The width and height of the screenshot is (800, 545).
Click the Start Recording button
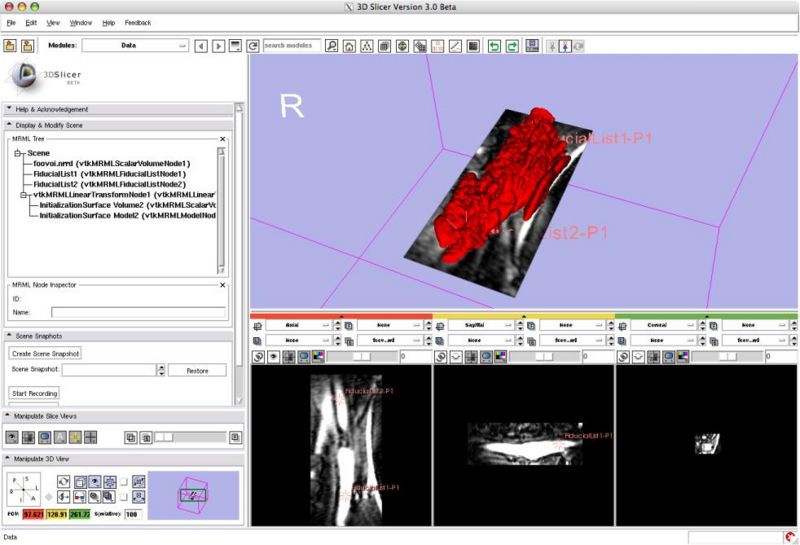click(34, 393)
